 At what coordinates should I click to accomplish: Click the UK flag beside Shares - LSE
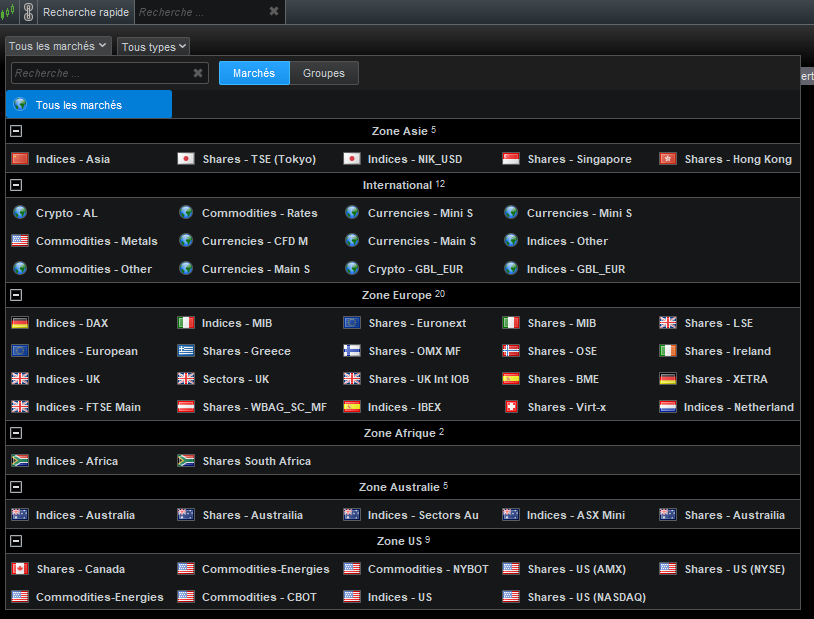click(x=668, y=322)
